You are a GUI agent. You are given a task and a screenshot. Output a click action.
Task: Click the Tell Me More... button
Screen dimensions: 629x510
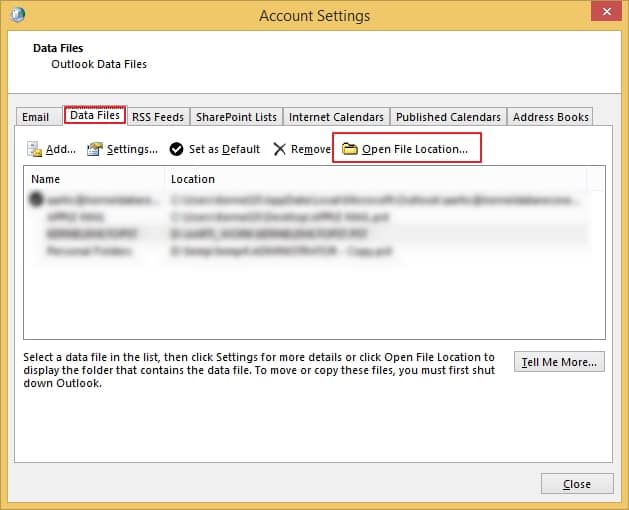559,362
